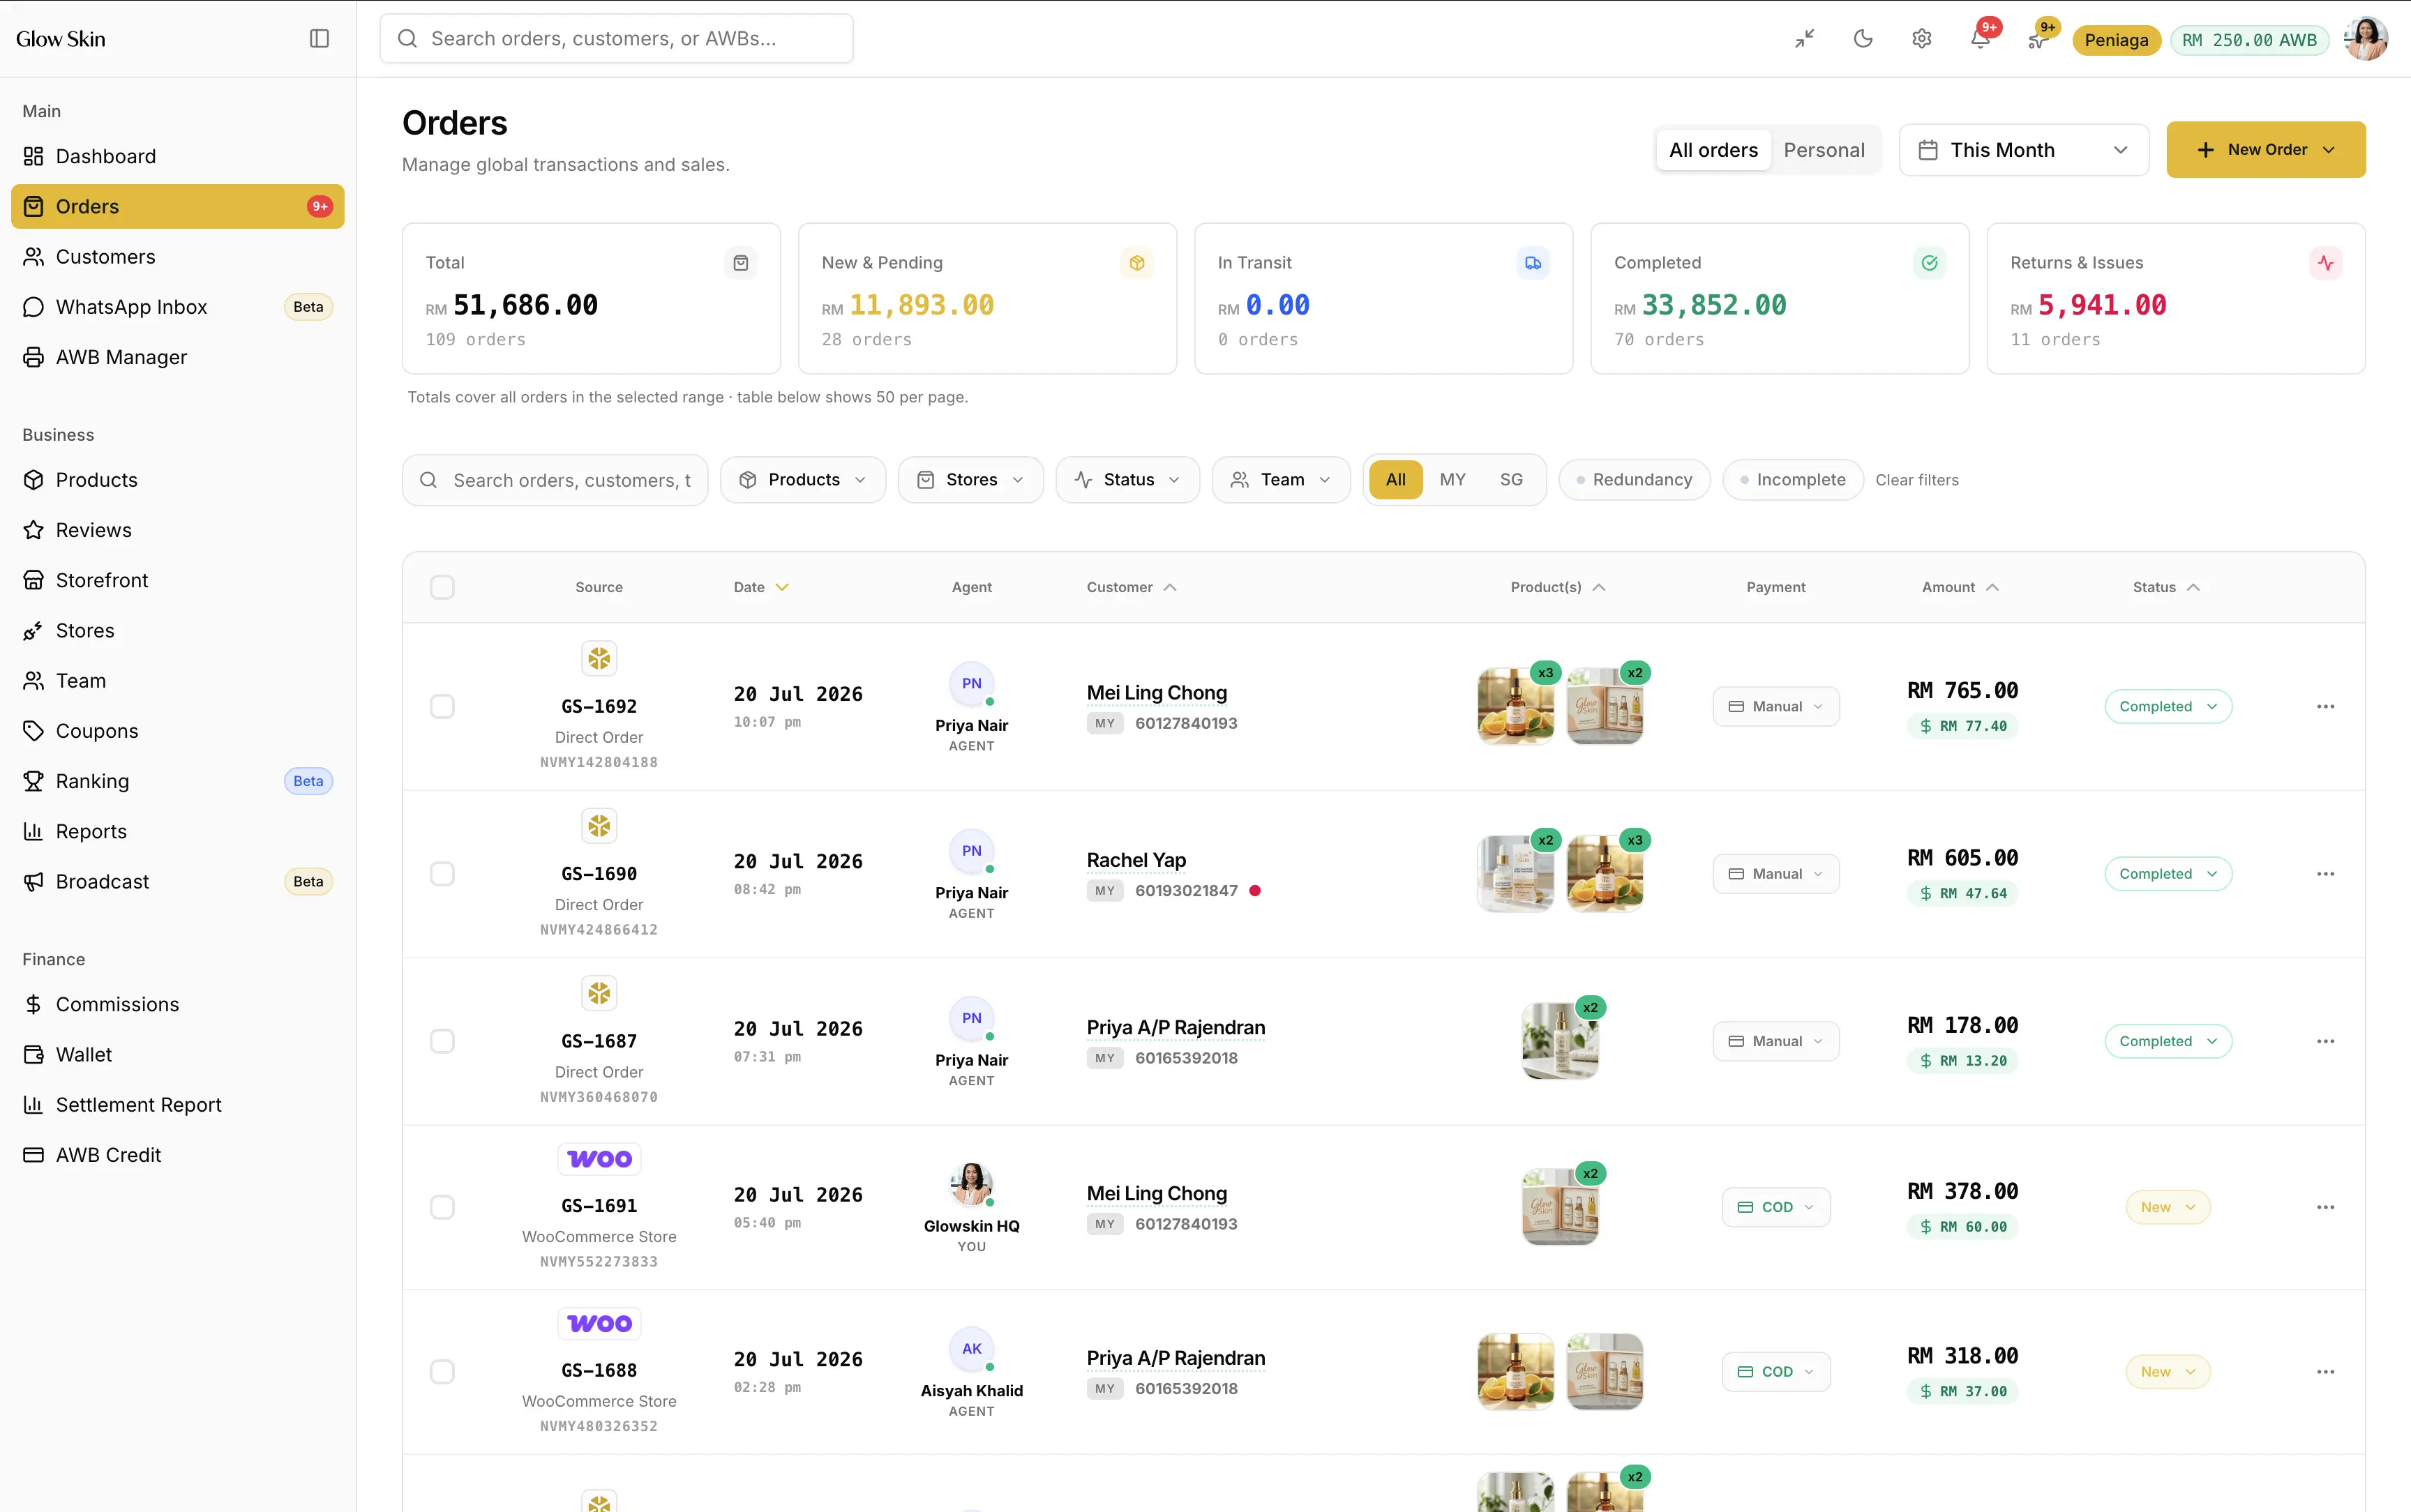The height and width of the screenshot is (1512, 2411).
Task: Select checkbox for order GS-1691
Action: tap(442, 1207)
